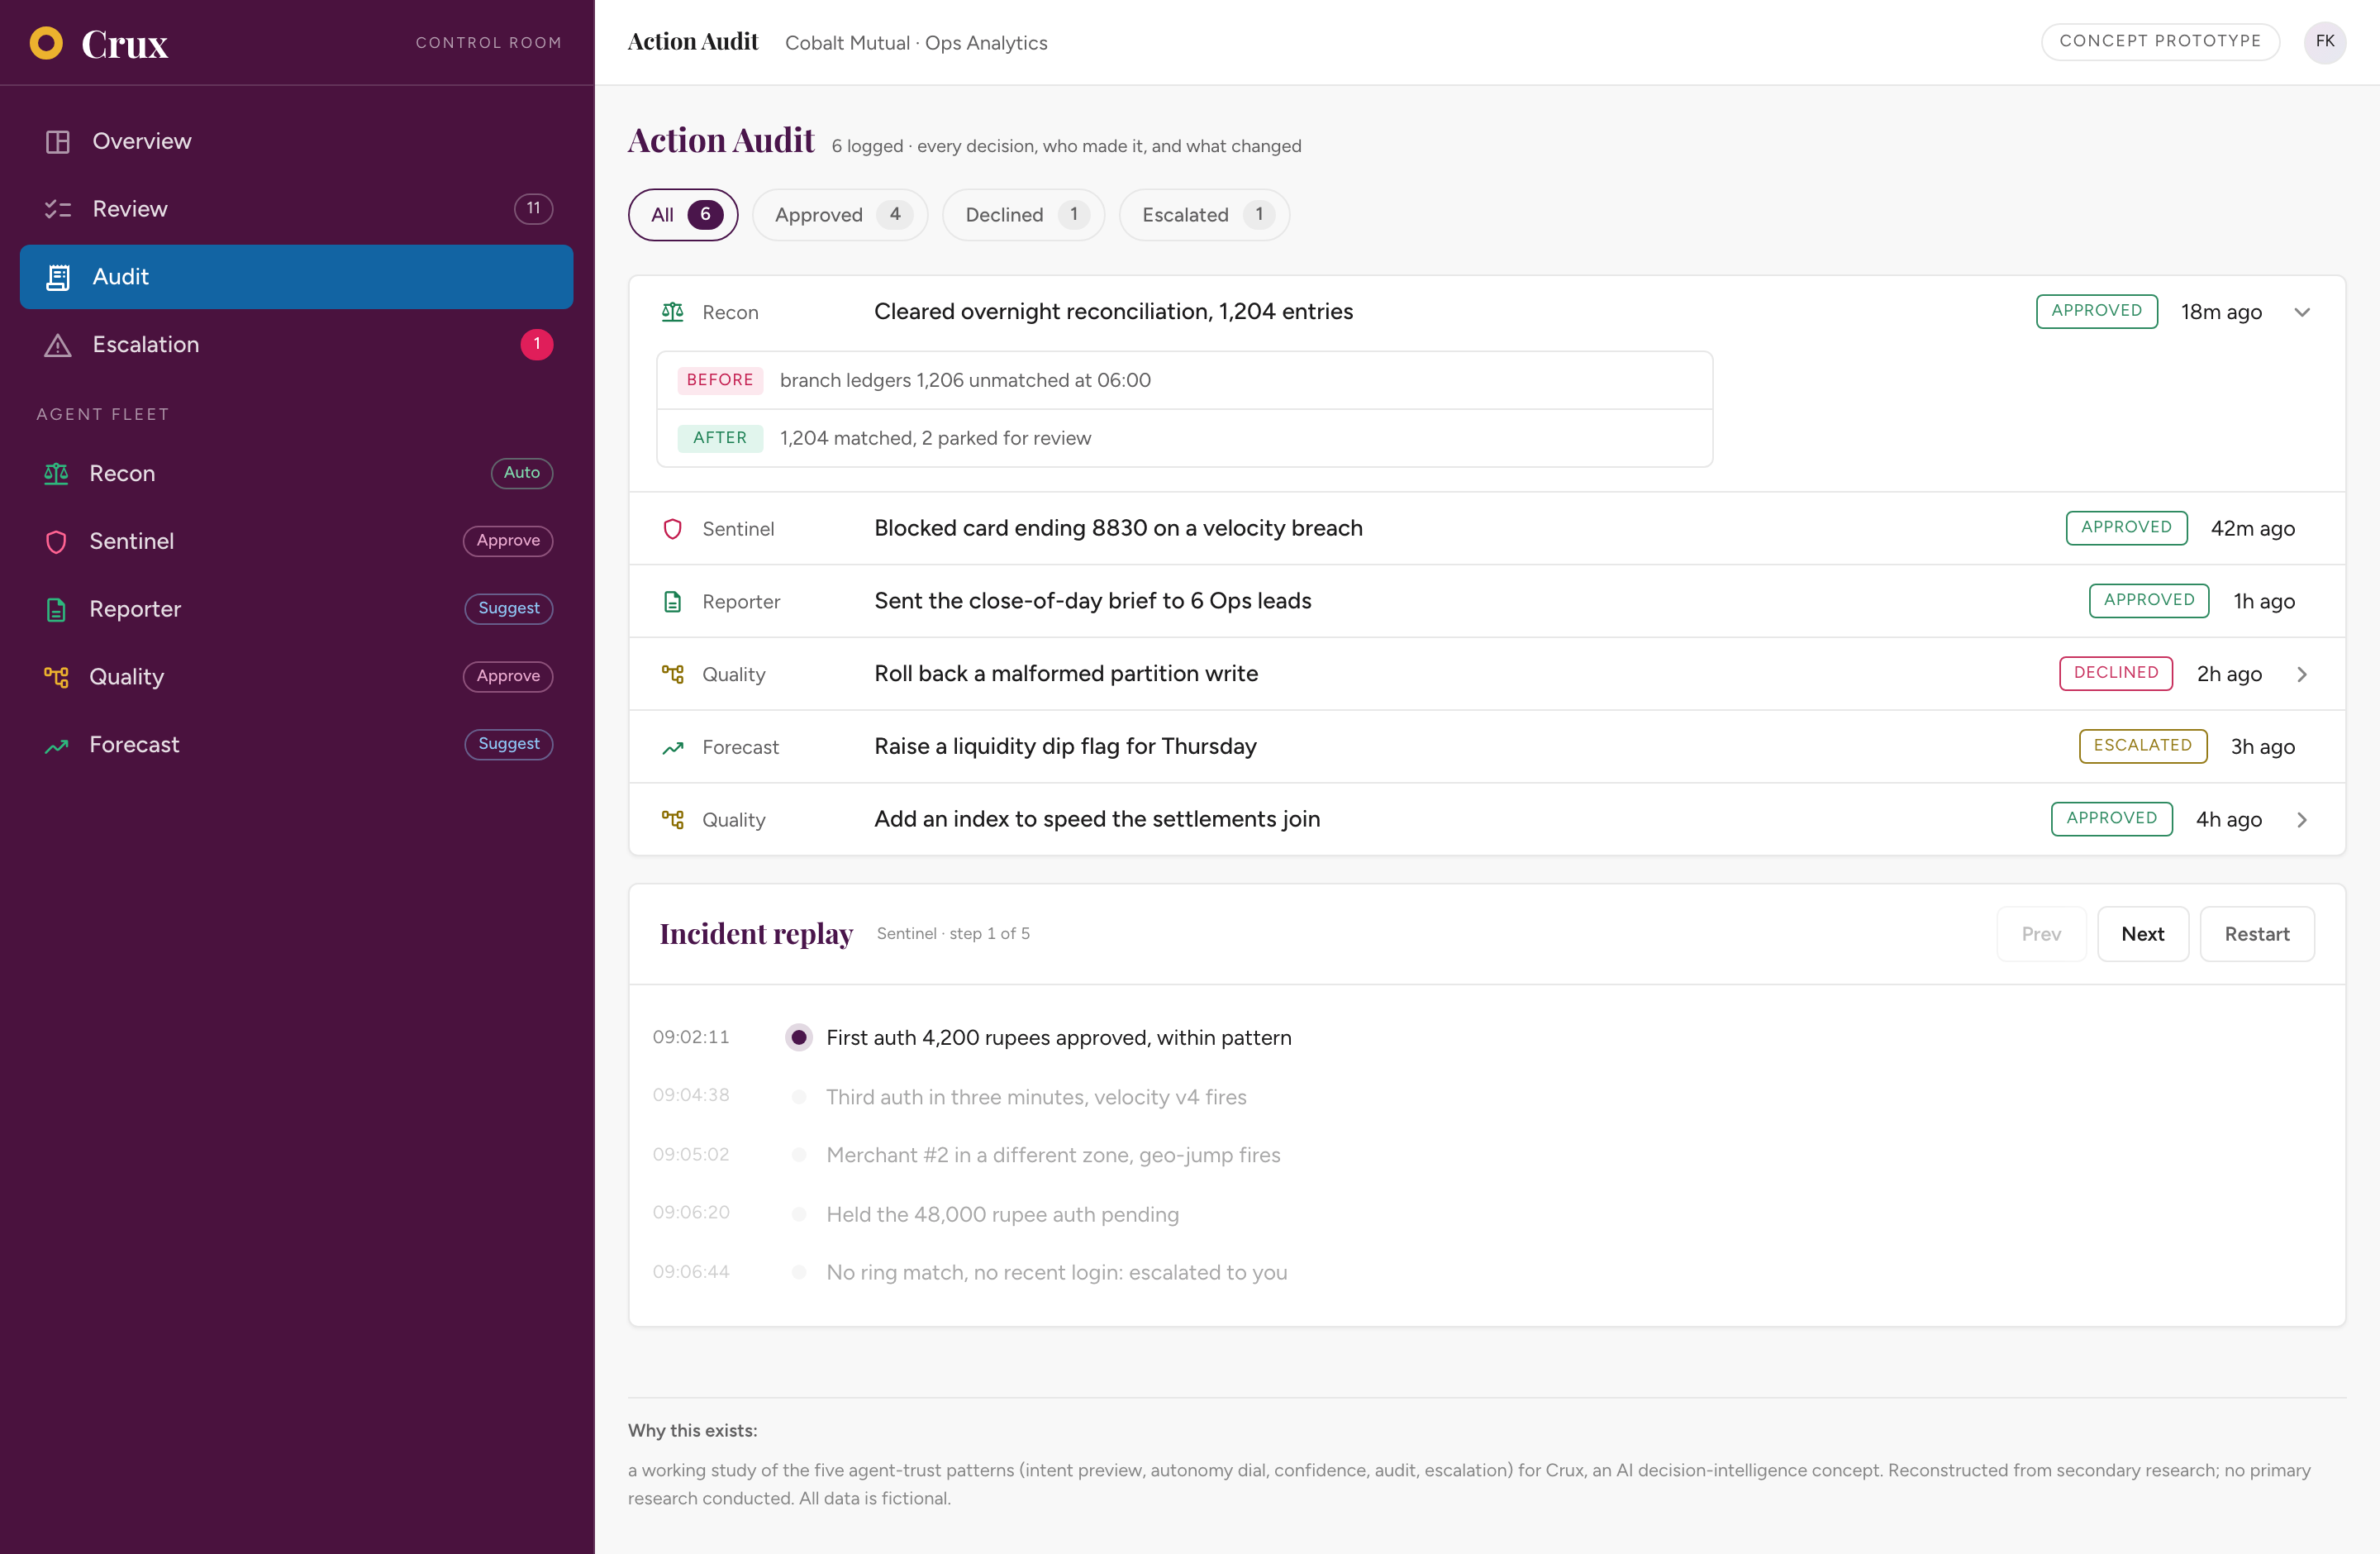
Task: Expand the close-of-day brief row
Action: click(1486, 601)
